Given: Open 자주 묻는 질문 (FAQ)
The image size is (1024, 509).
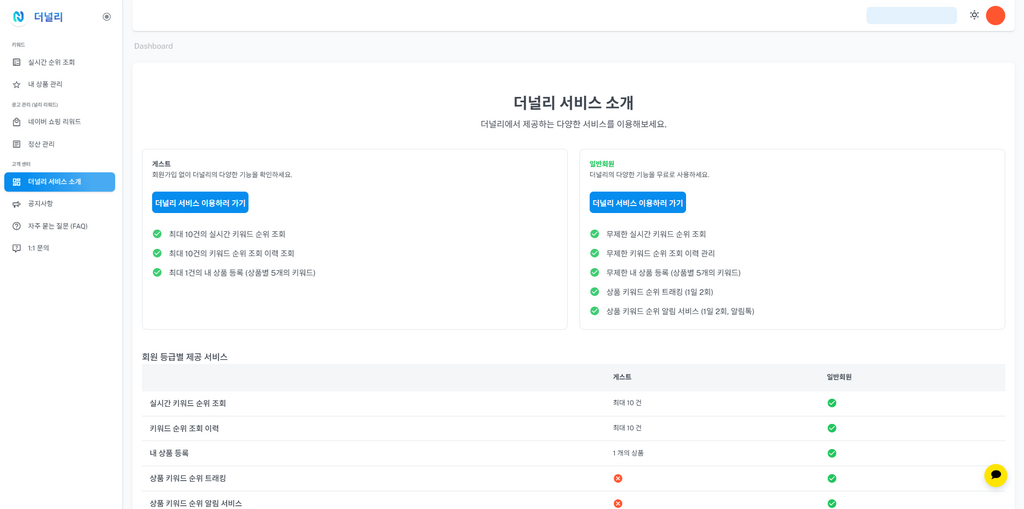Looking at the screenshot, I should (59, 226).
